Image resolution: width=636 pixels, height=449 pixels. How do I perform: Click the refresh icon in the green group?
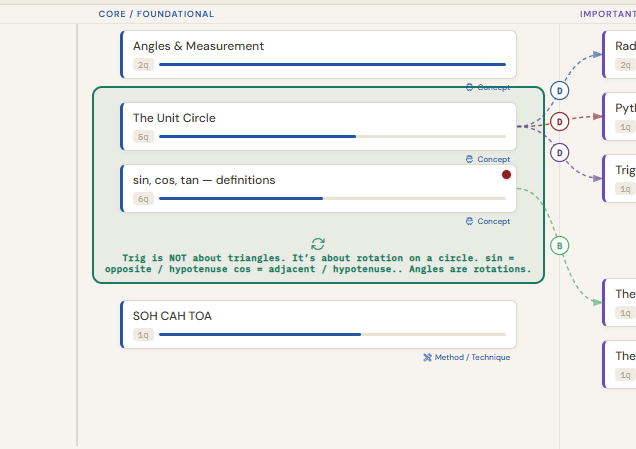(x=318, y=244)
